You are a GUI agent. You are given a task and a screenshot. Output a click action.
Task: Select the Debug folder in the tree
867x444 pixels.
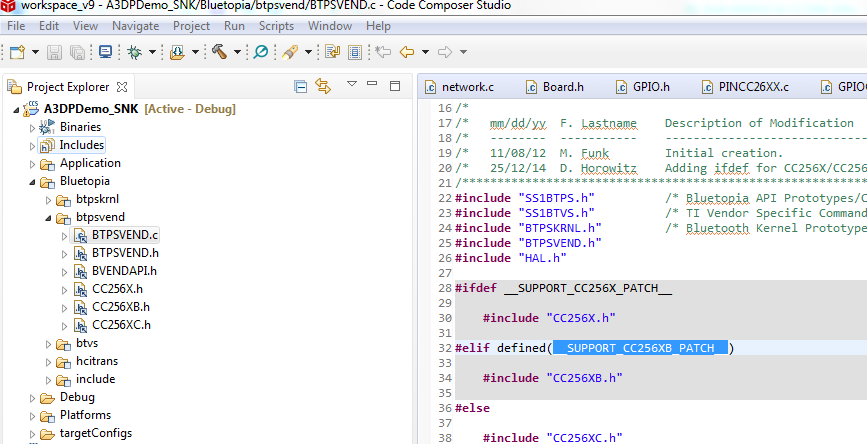[x=77, y=397]
